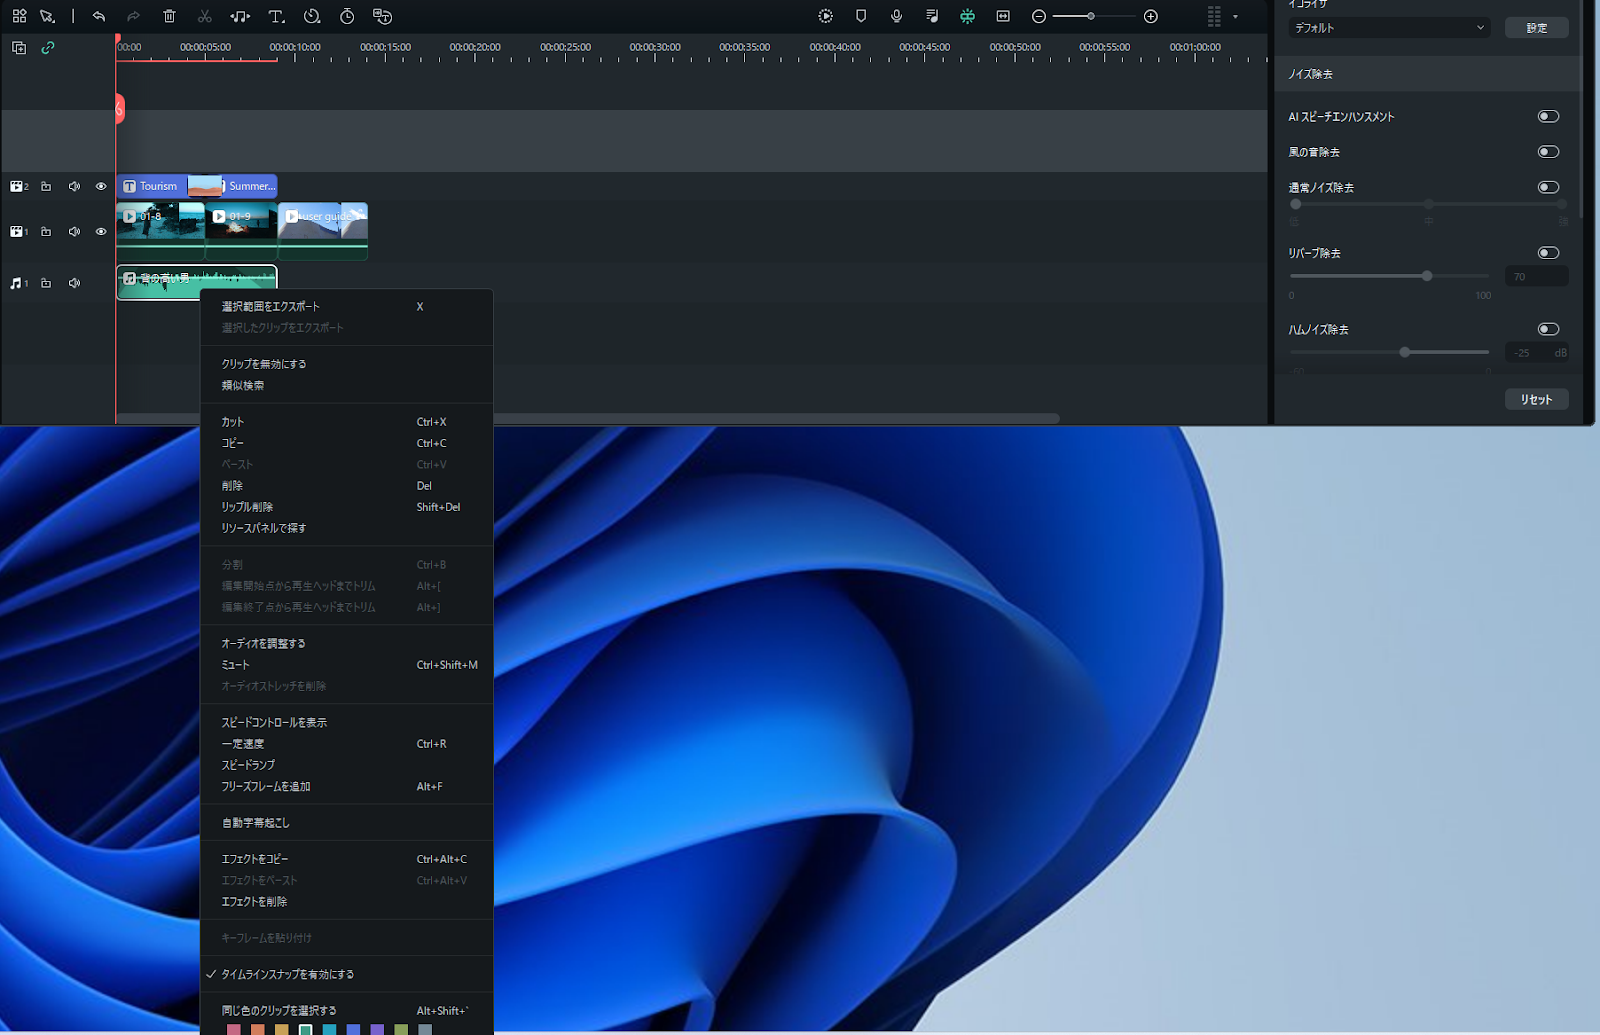
Task: Enable 通常ノイズ除去 switch
Action: coord(1548,187)
